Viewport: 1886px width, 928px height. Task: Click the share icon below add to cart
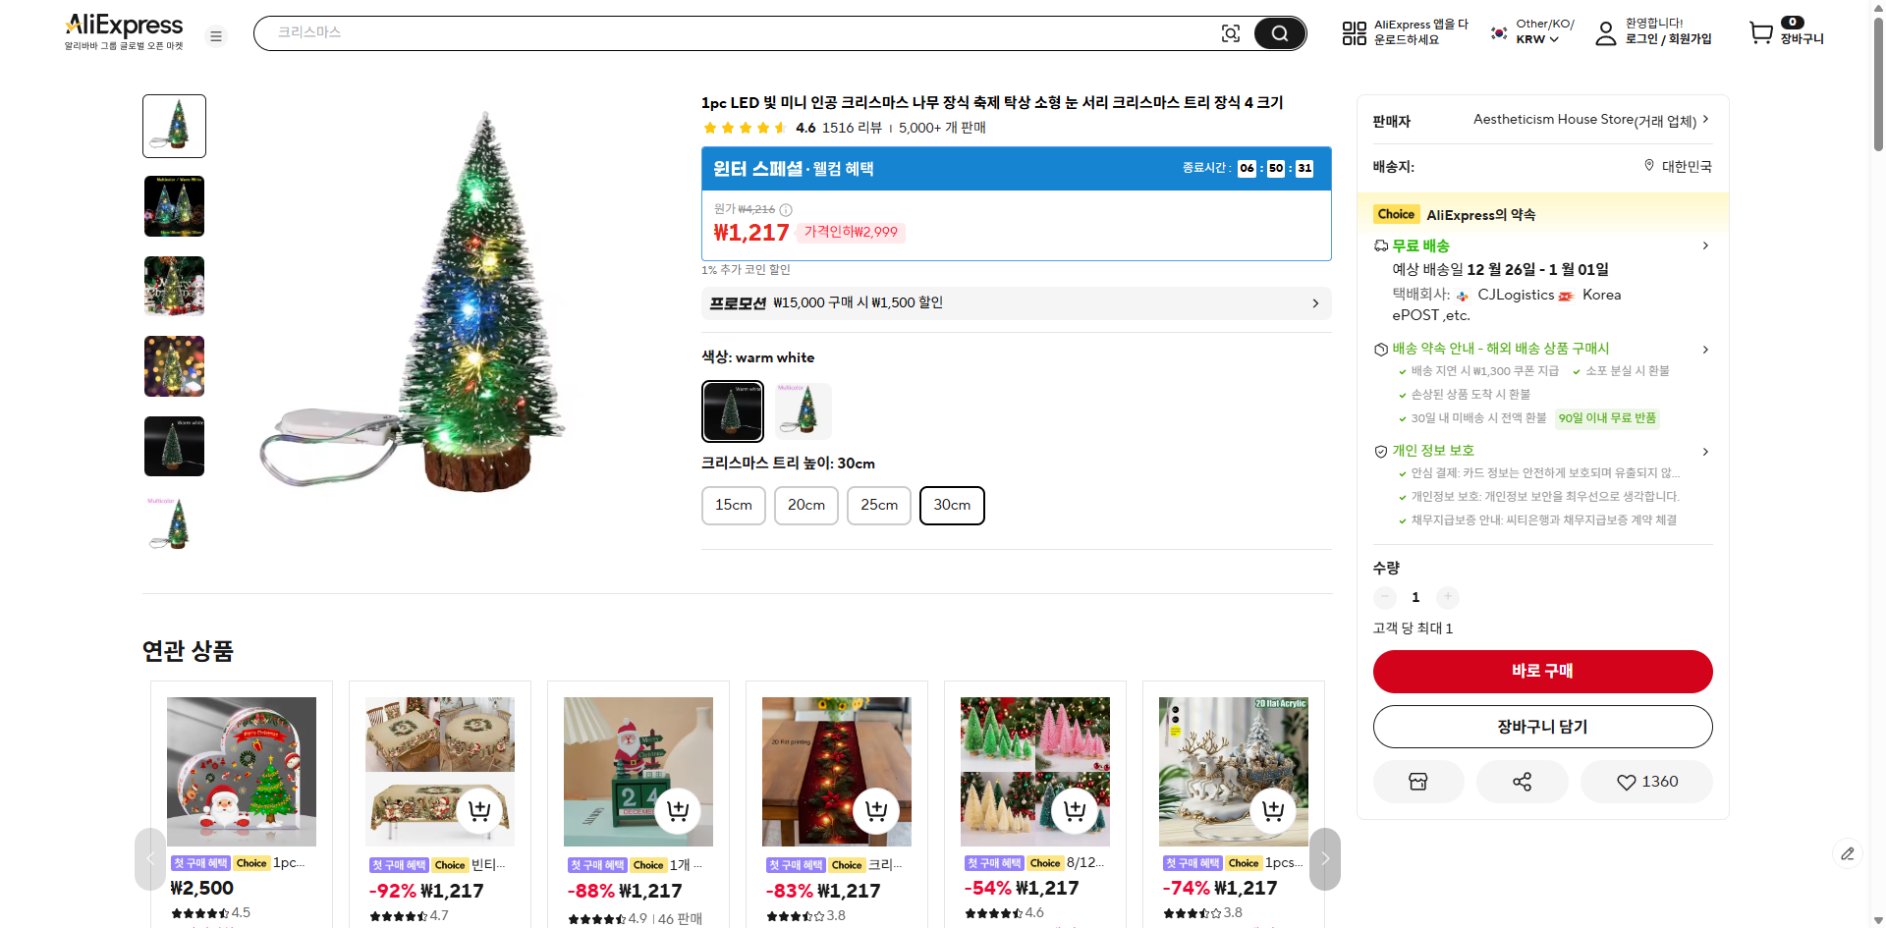click(x=1522, y=781)
